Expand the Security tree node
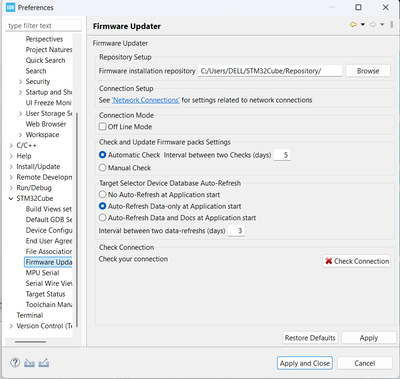Viewport: 400px width, 379px height. 20,82
